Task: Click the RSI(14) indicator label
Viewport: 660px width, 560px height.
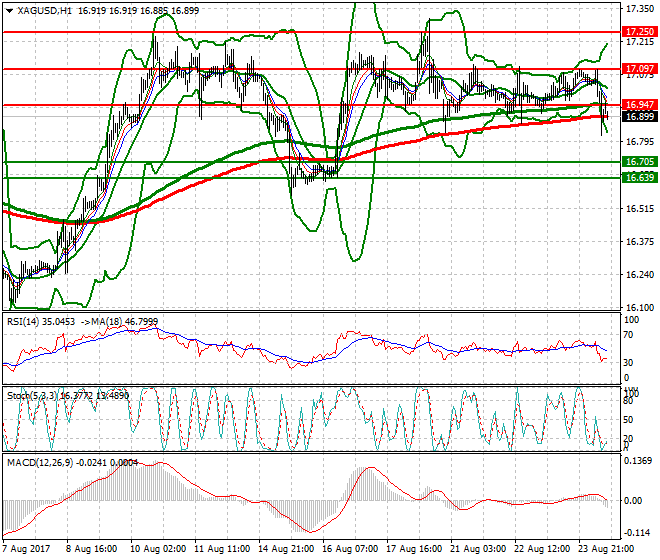Action: tap(26, 321)
